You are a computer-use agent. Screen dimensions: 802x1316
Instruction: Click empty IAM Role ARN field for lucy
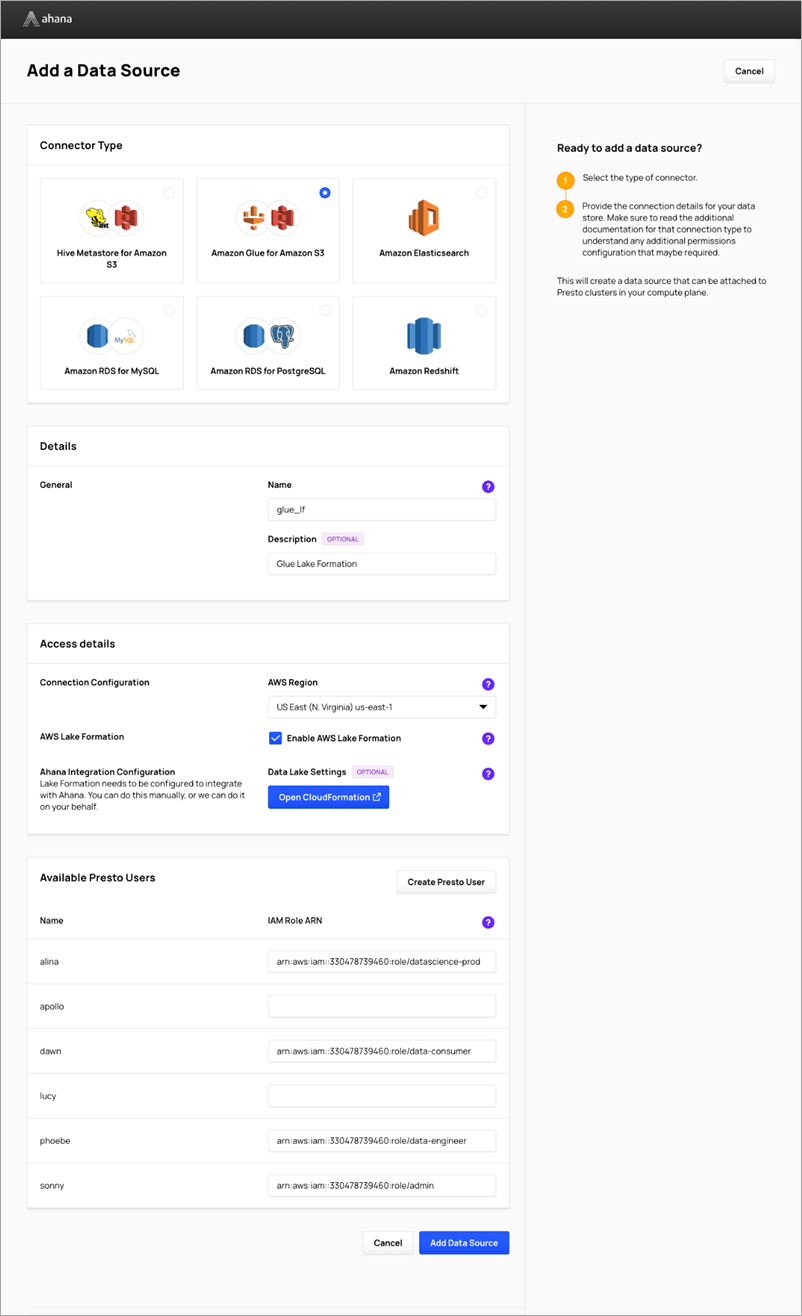click(x=382, y=1096)
